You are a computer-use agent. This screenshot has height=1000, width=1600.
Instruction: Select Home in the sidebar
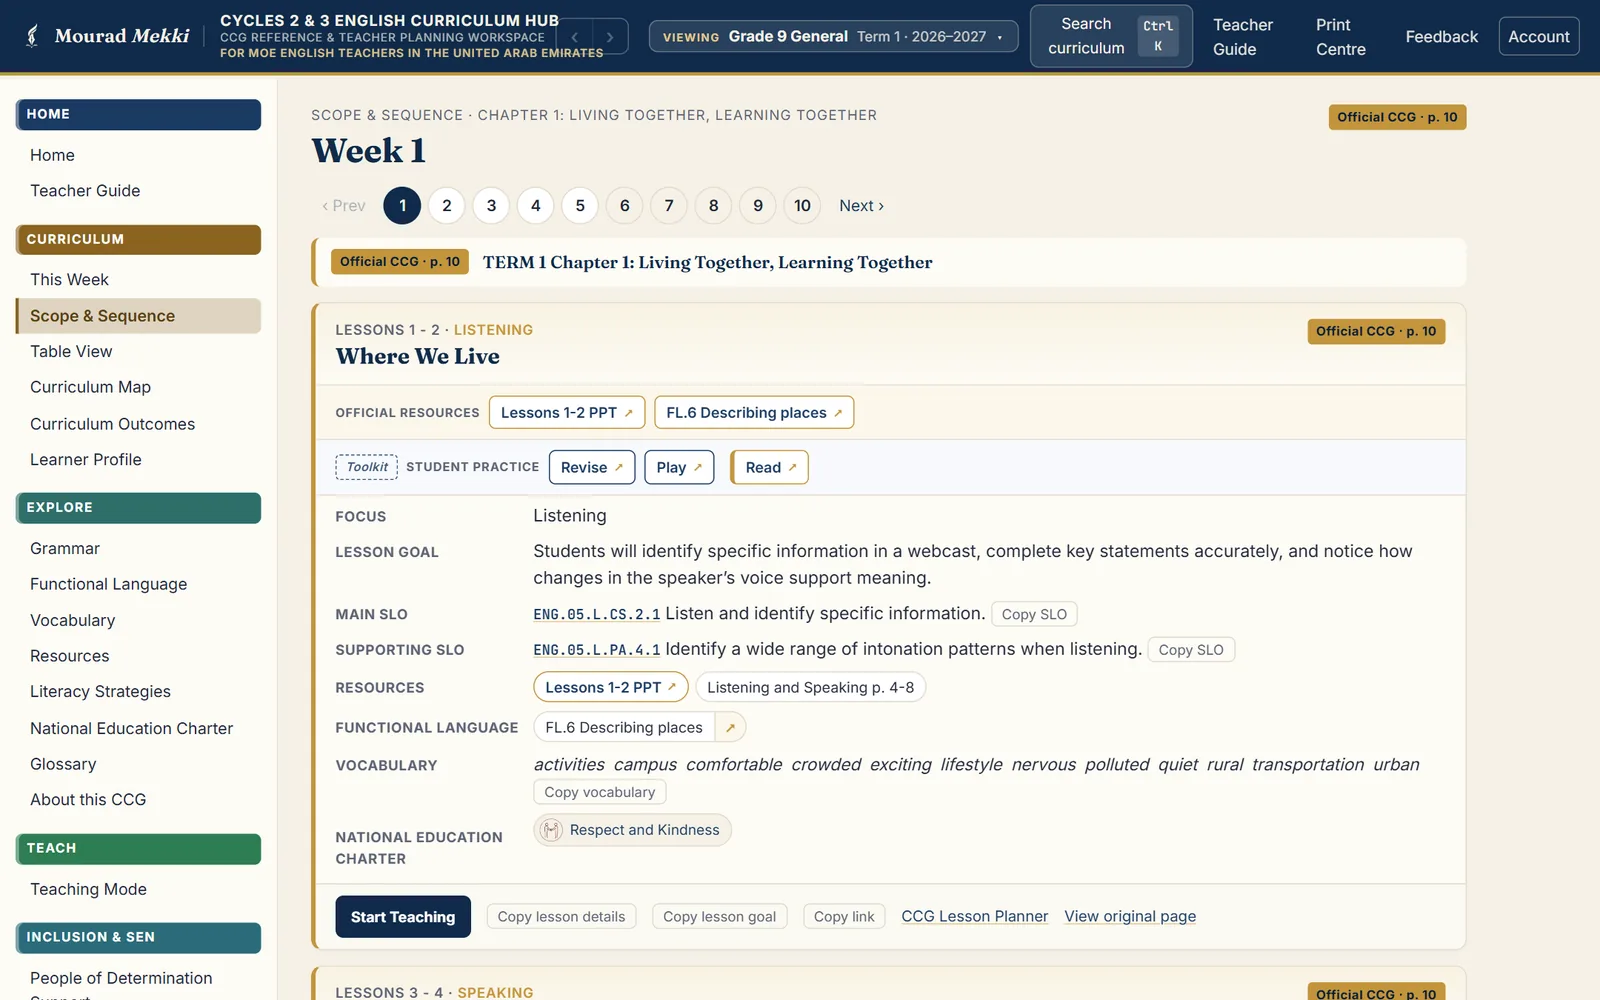(x=52, y=155)
